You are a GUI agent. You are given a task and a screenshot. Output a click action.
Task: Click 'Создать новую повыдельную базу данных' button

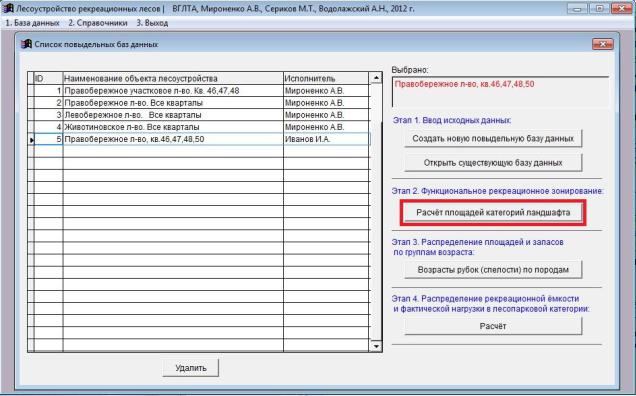(x=493, y=138)
